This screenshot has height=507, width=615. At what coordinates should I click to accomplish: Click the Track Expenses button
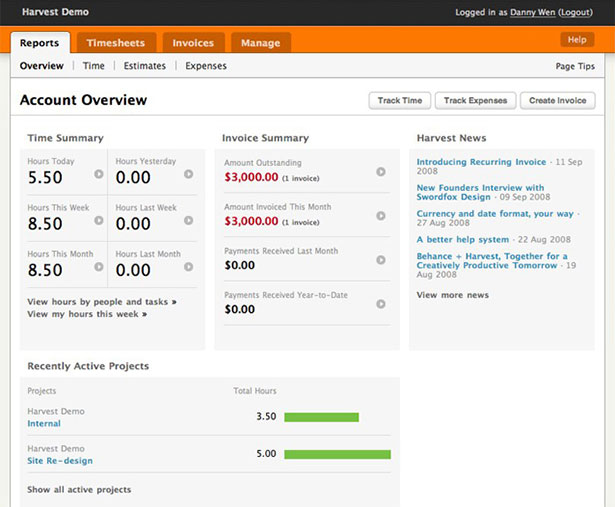coord(475,101)
